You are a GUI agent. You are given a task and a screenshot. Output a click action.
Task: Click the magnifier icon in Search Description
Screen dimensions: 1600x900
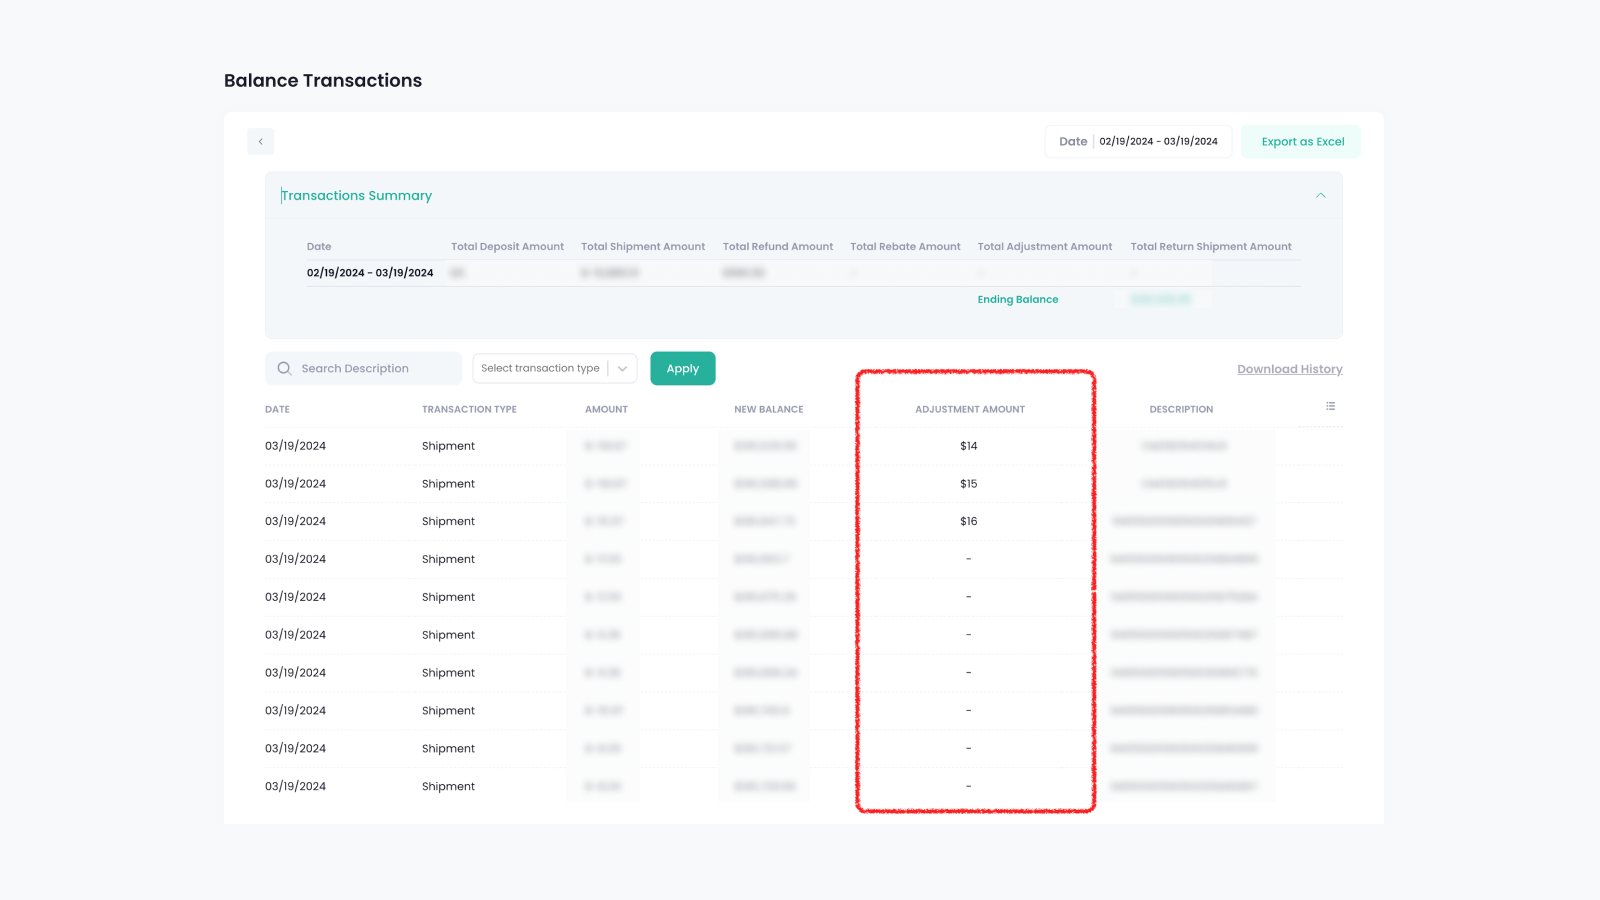coord(285,368)
